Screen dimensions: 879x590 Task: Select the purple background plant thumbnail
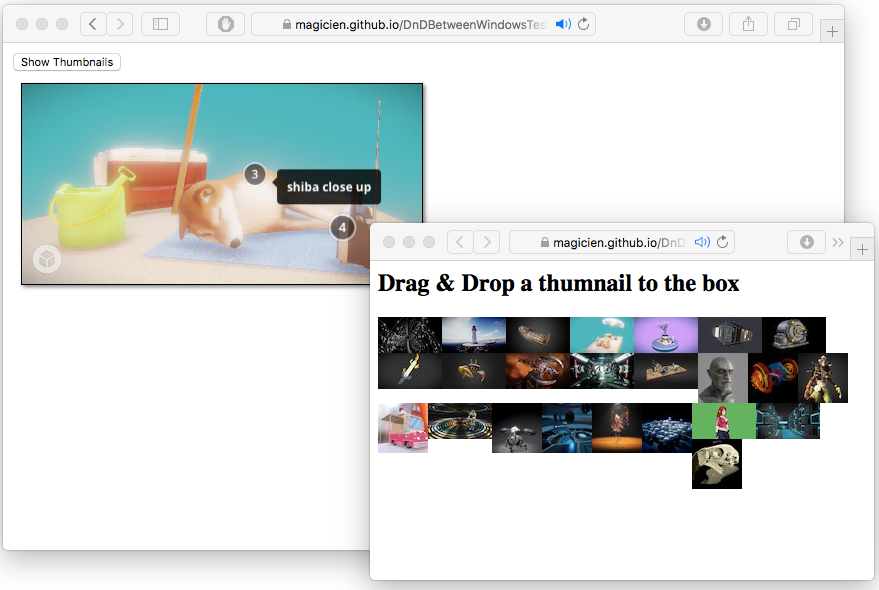coord(665,335)
